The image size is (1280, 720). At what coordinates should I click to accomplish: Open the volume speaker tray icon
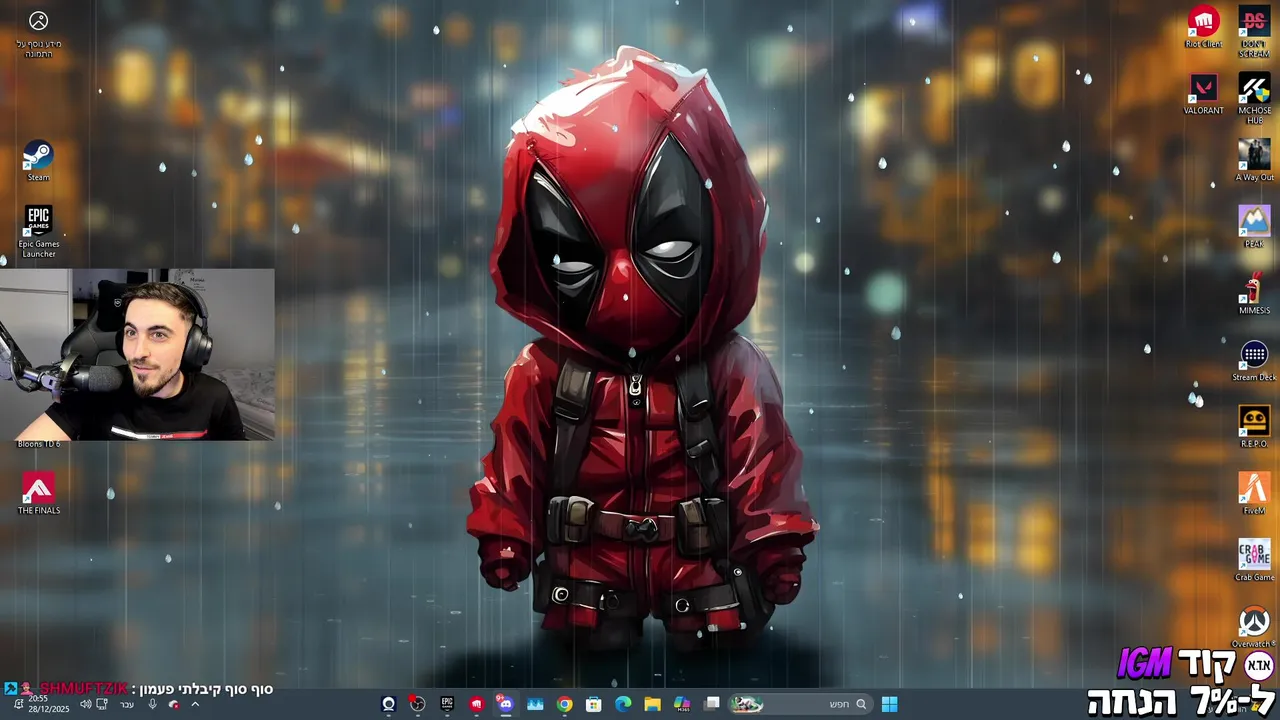[85, 704]
